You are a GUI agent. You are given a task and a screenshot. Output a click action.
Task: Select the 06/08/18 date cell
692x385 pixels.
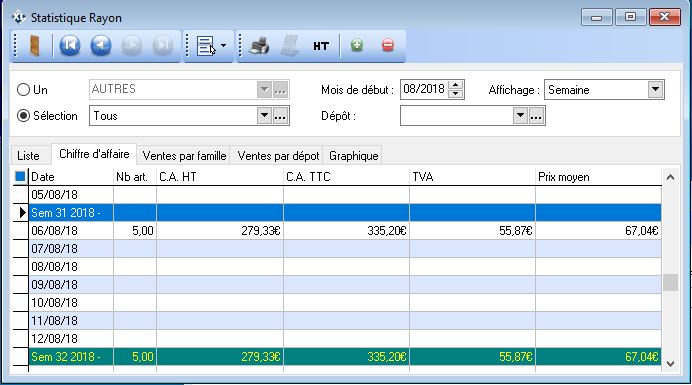pyautogui.click(x=71, y=231)
